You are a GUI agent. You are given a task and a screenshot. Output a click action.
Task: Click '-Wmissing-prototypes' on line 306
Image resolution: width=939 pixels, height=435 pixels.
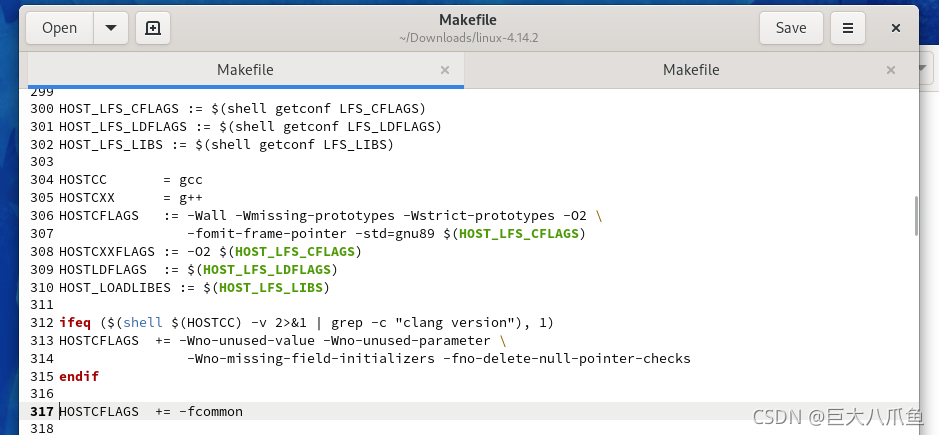[314, 215]
